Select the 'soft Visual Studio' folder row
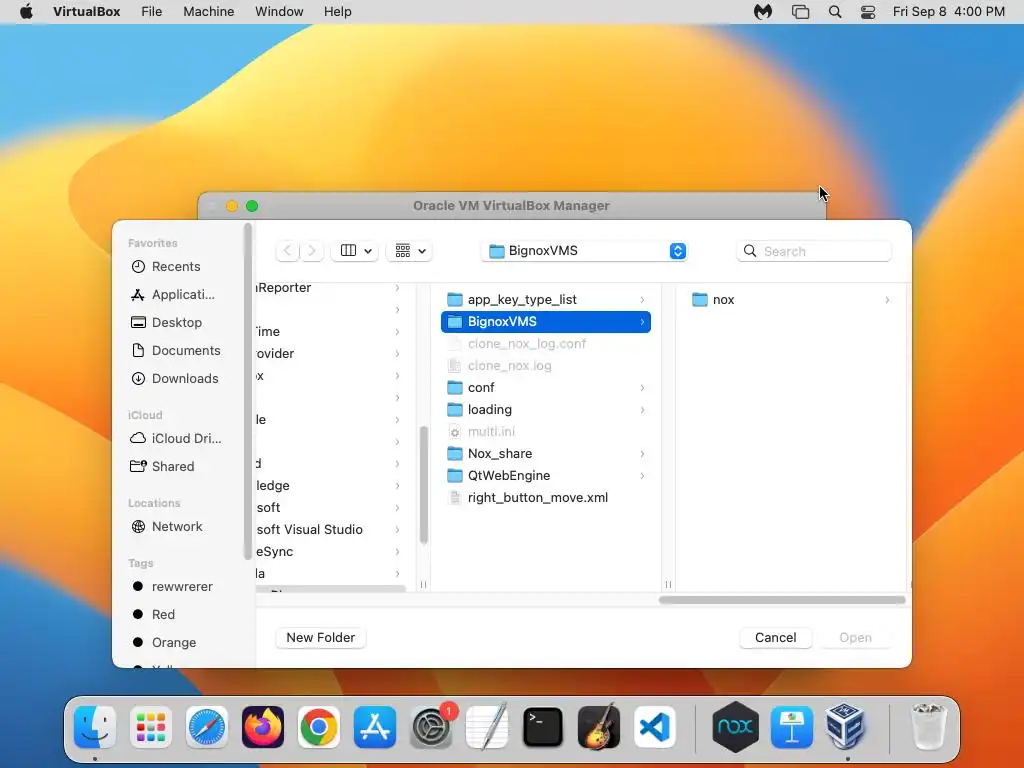 tap(330, 530)
